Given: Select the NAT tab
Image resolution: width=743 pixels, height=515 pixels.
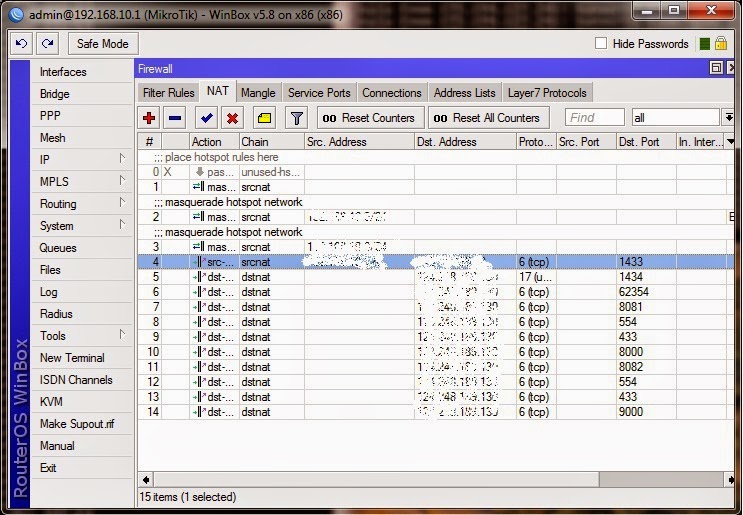Looking at the screenshot, I should coord(217,91).
